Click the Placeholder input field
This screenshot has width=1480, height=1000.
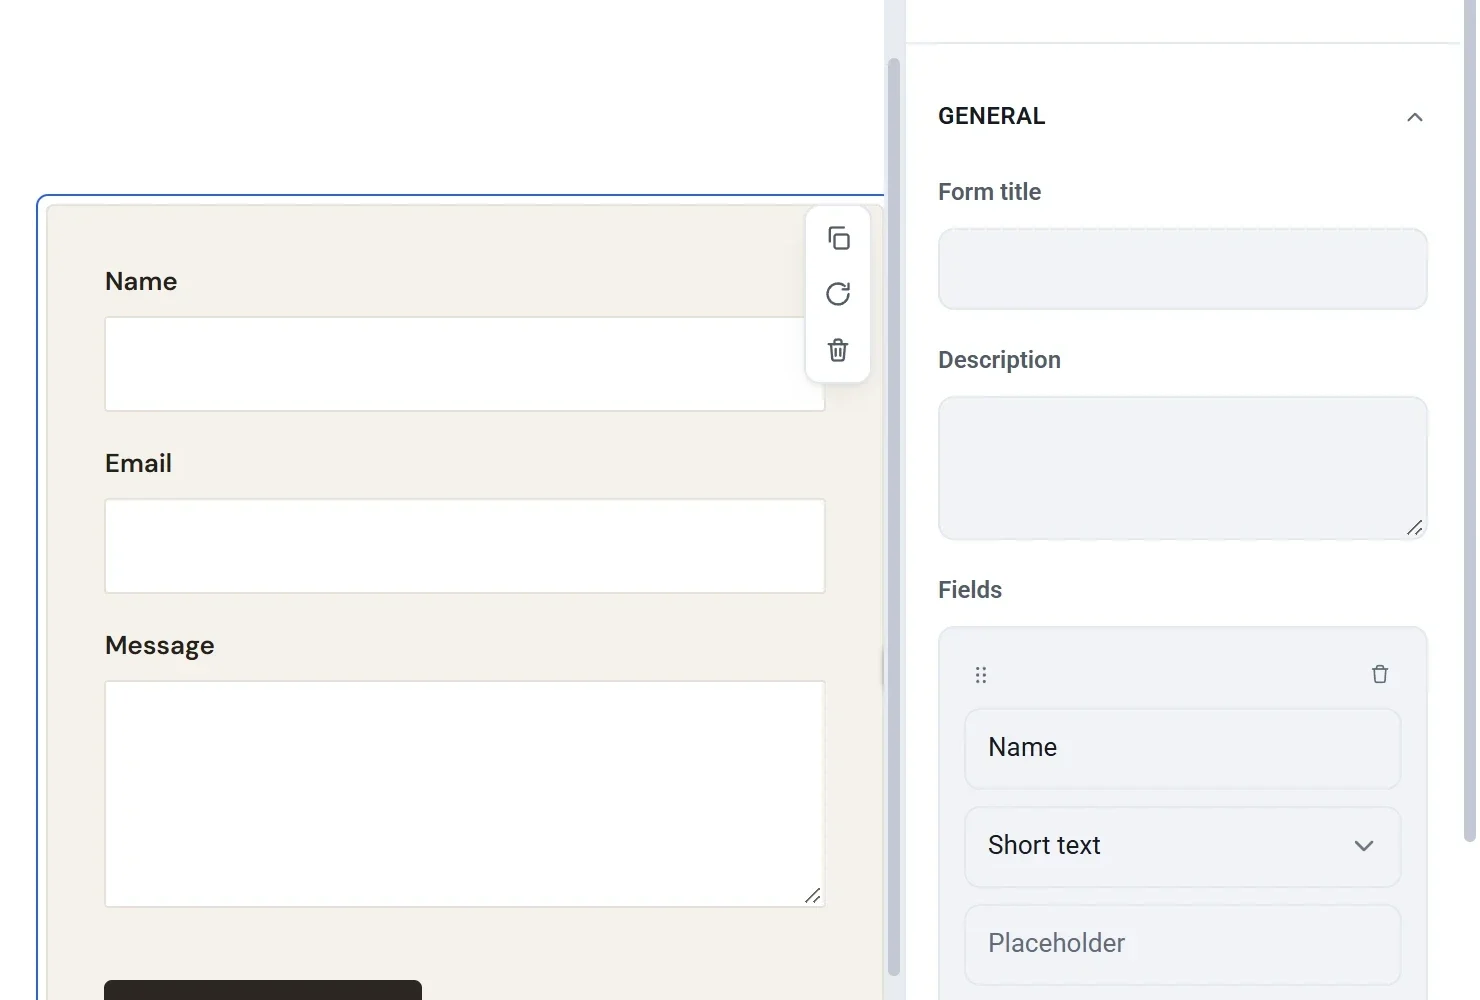[x=1182, y=944]
